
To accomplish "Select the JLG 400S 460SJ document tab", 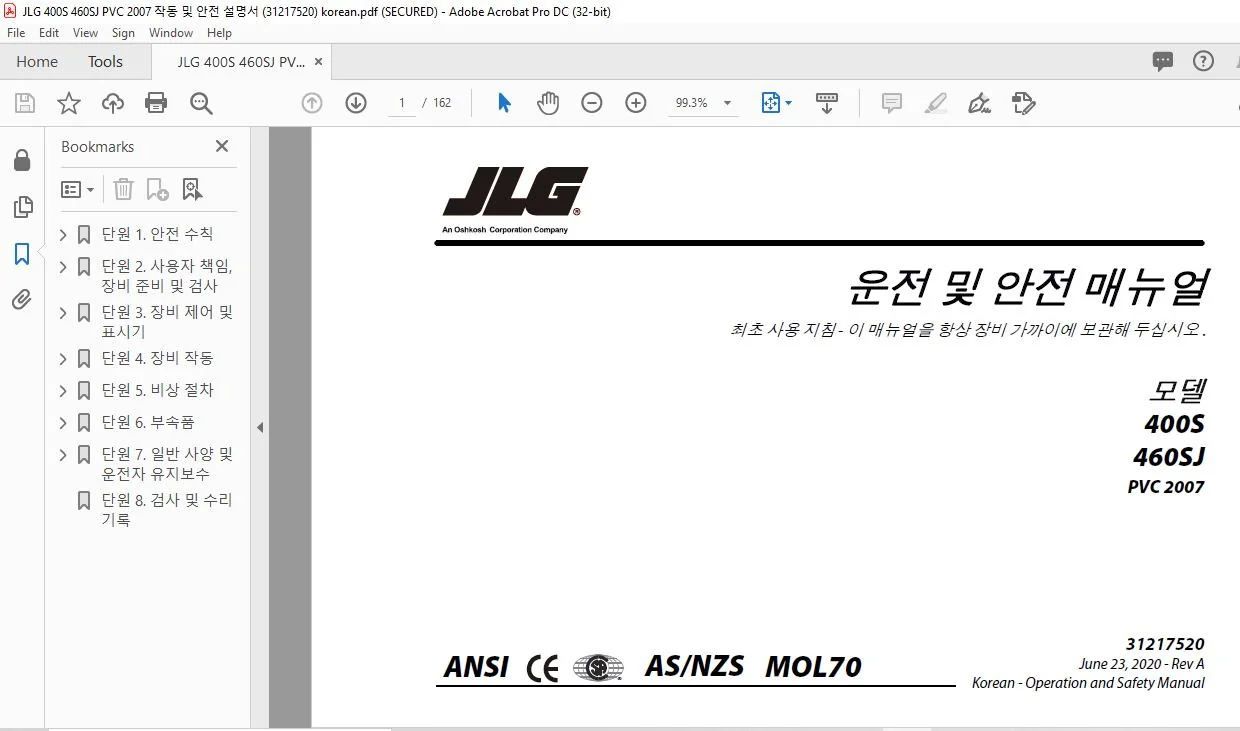I will tap(241, 61).
